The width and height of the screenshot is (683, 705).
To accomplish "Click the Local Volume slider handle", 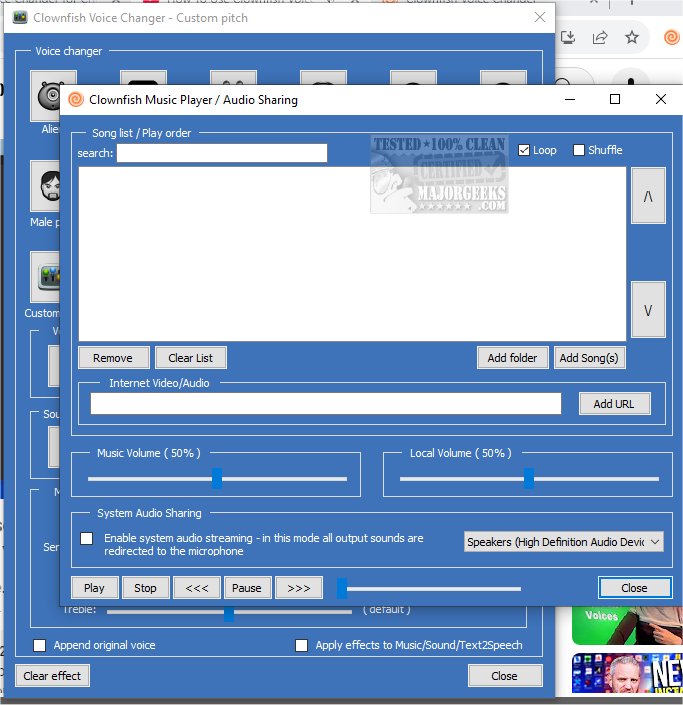I will click(x=529, y=478).
